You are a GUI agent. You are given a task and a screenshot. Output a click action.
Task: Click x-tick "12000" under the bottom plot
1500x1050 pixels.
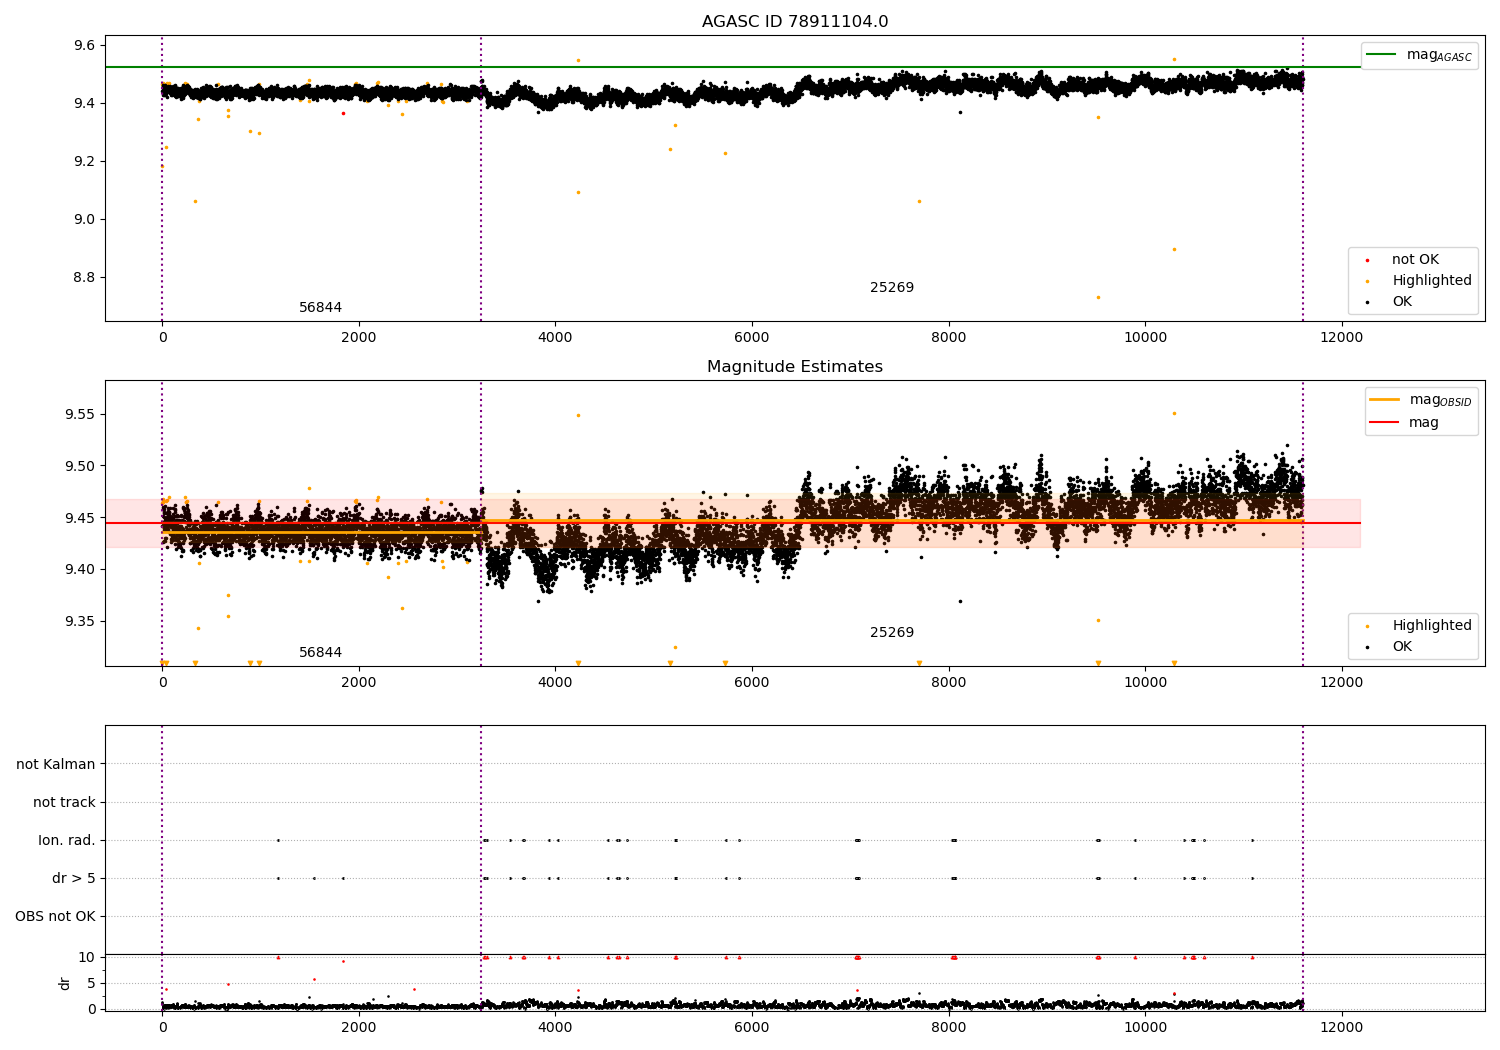click(1341, 1027)
